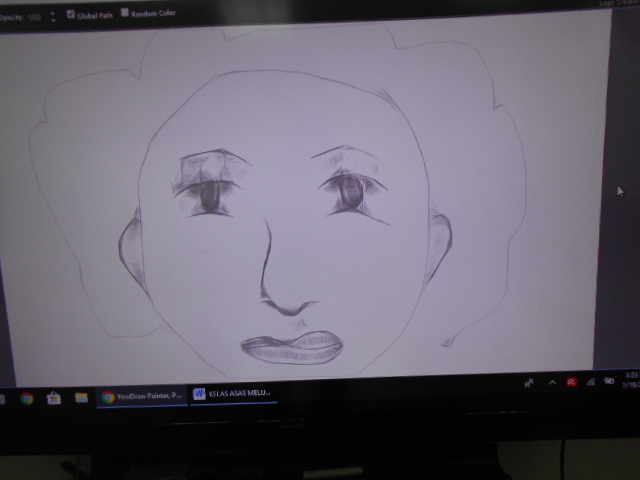This screenshot has width=640, height=480.
Task: Click the red antivirus tray icon
Action: pyautogui.click(x=572, y=382)
